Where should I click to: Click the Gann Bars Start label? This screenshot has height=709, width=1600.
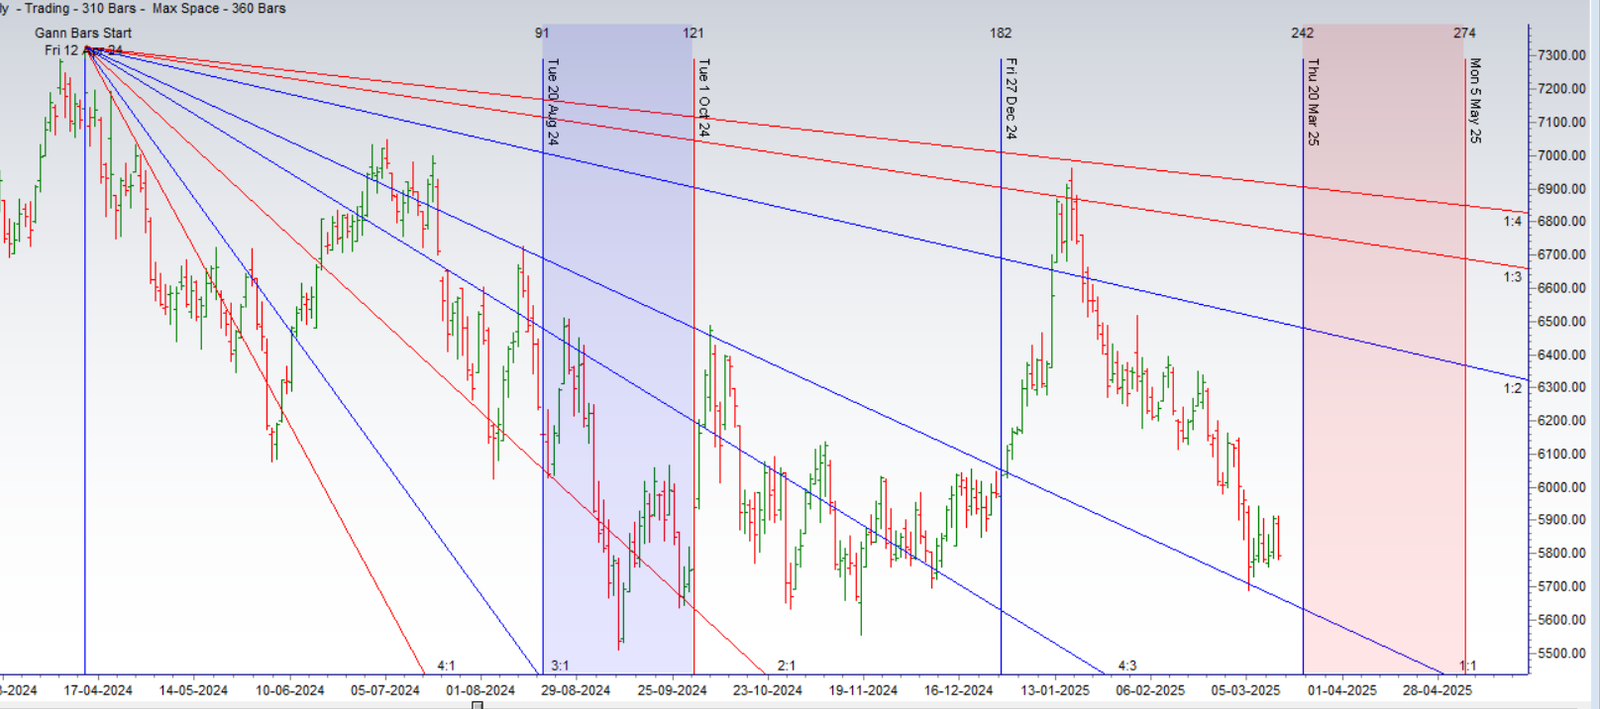(x=83, y=33)
